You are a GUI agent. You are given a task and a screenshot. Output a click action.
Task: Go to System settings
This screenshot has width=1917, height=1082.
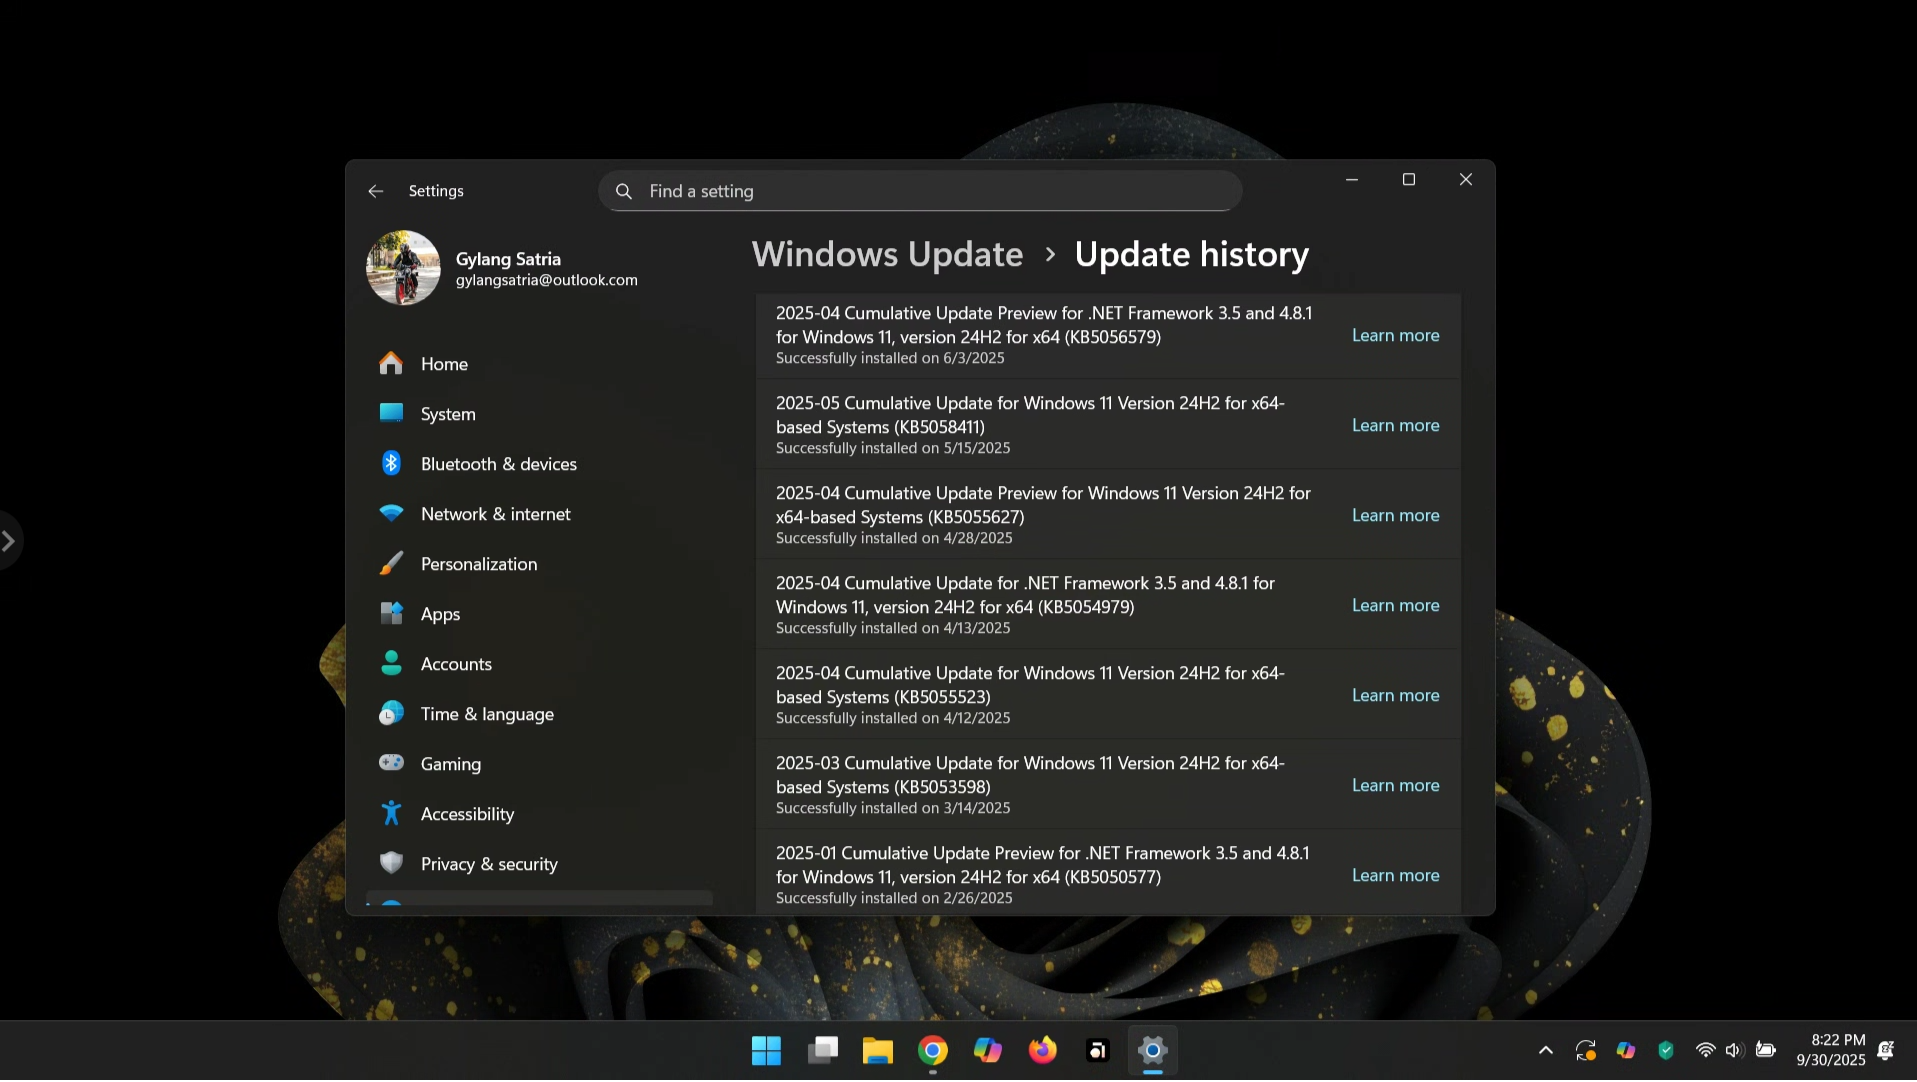540,414
